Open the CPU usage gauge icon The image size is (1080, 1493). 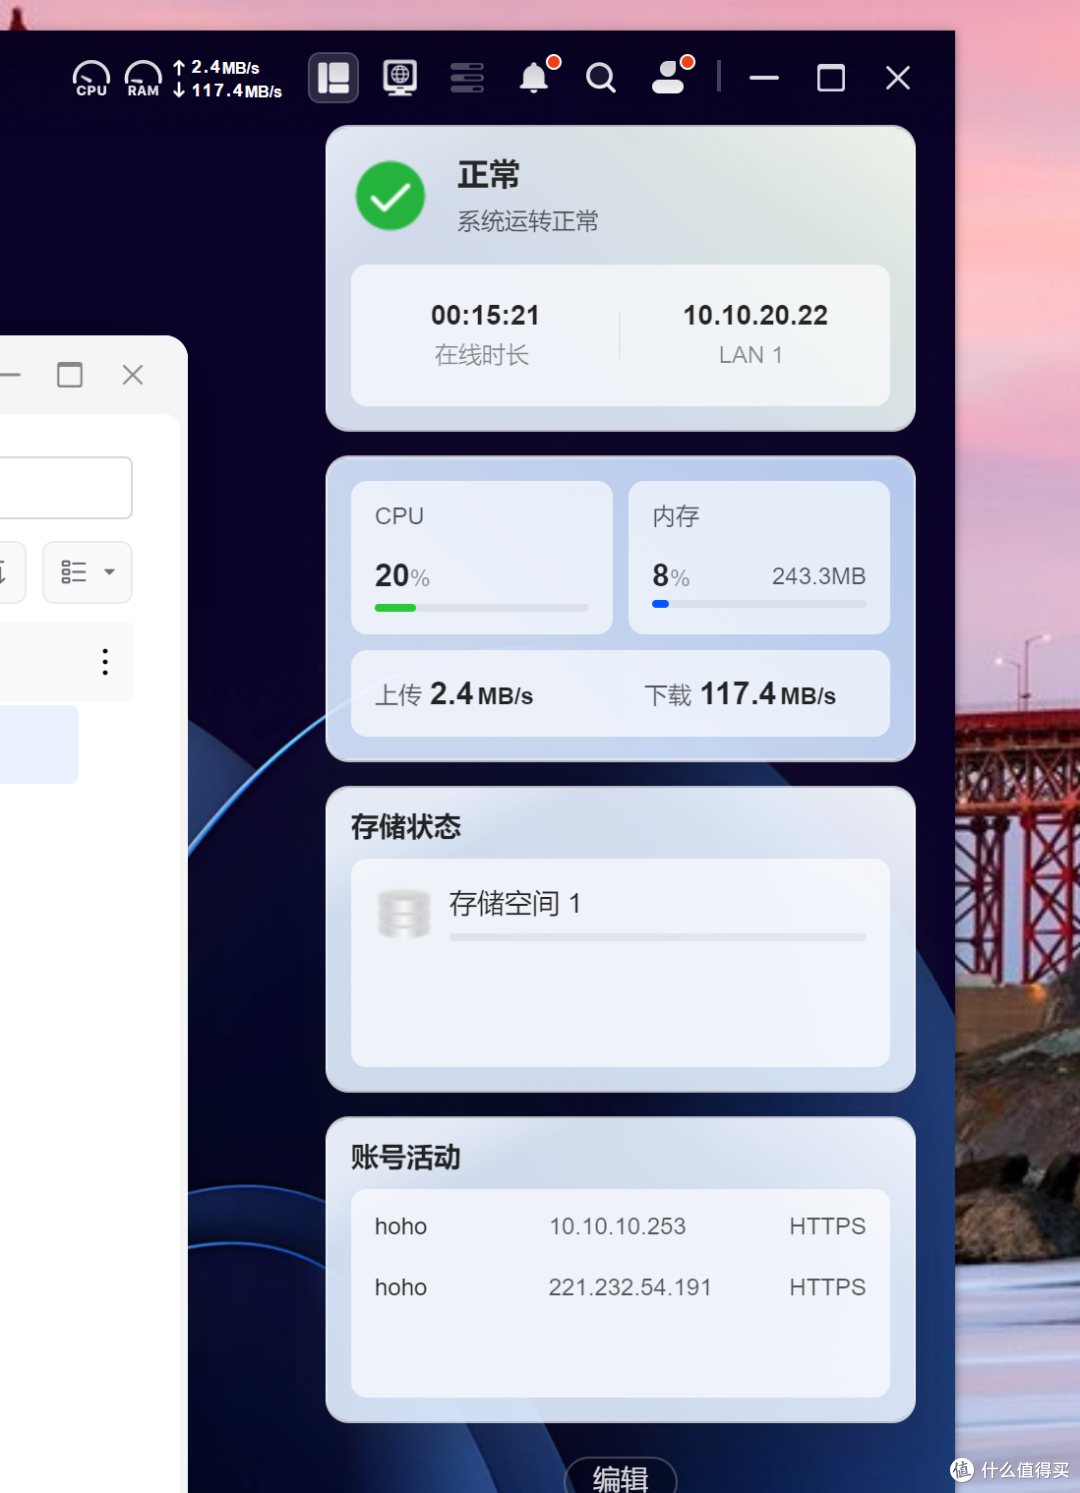91,78
